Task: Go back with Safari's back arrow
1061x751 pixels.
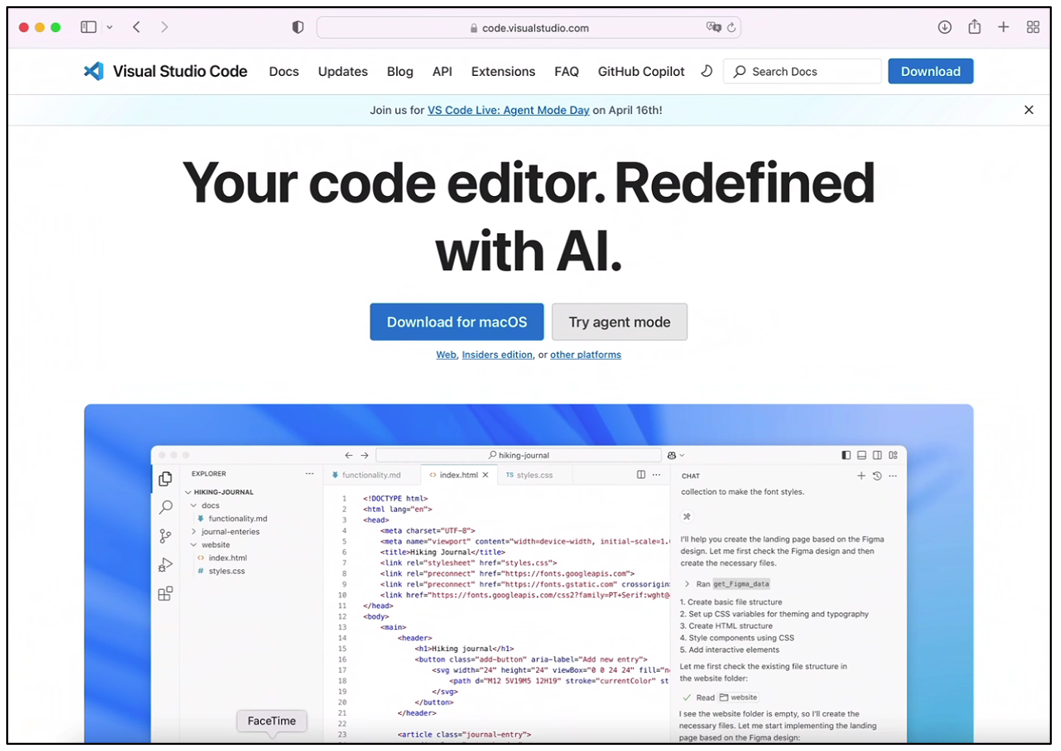Action: coord(137,27)
